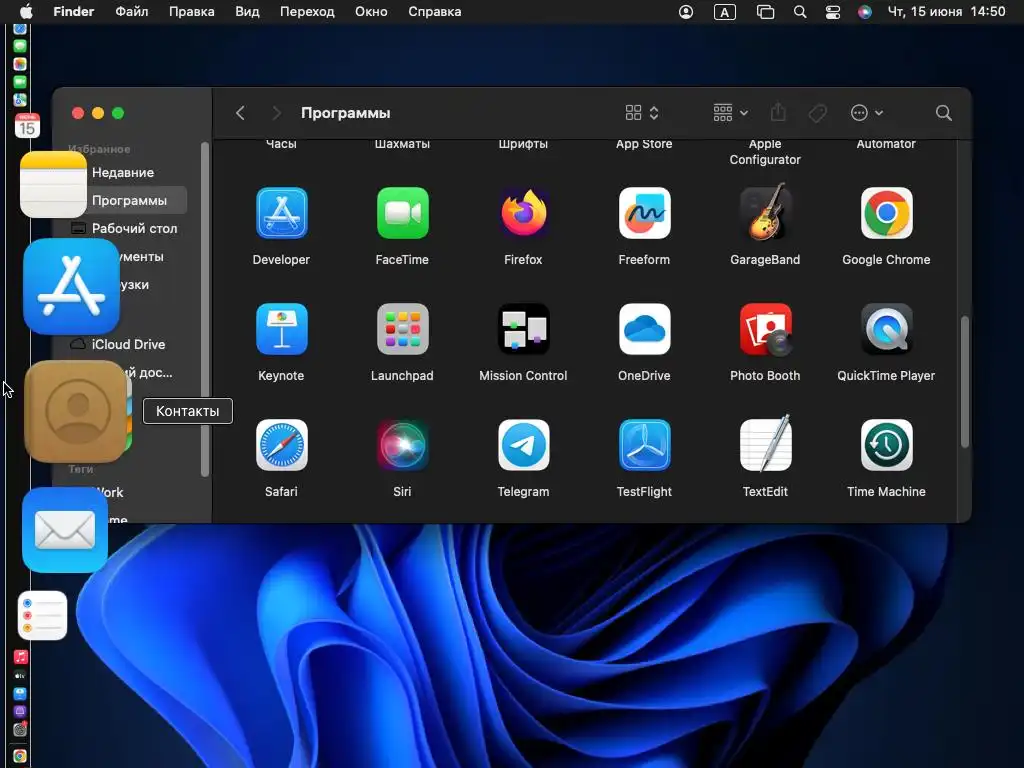This screenshot has width=1024, height=768.
Task: Click the sidebar vertical scrollbar
Action: [204, 309]
